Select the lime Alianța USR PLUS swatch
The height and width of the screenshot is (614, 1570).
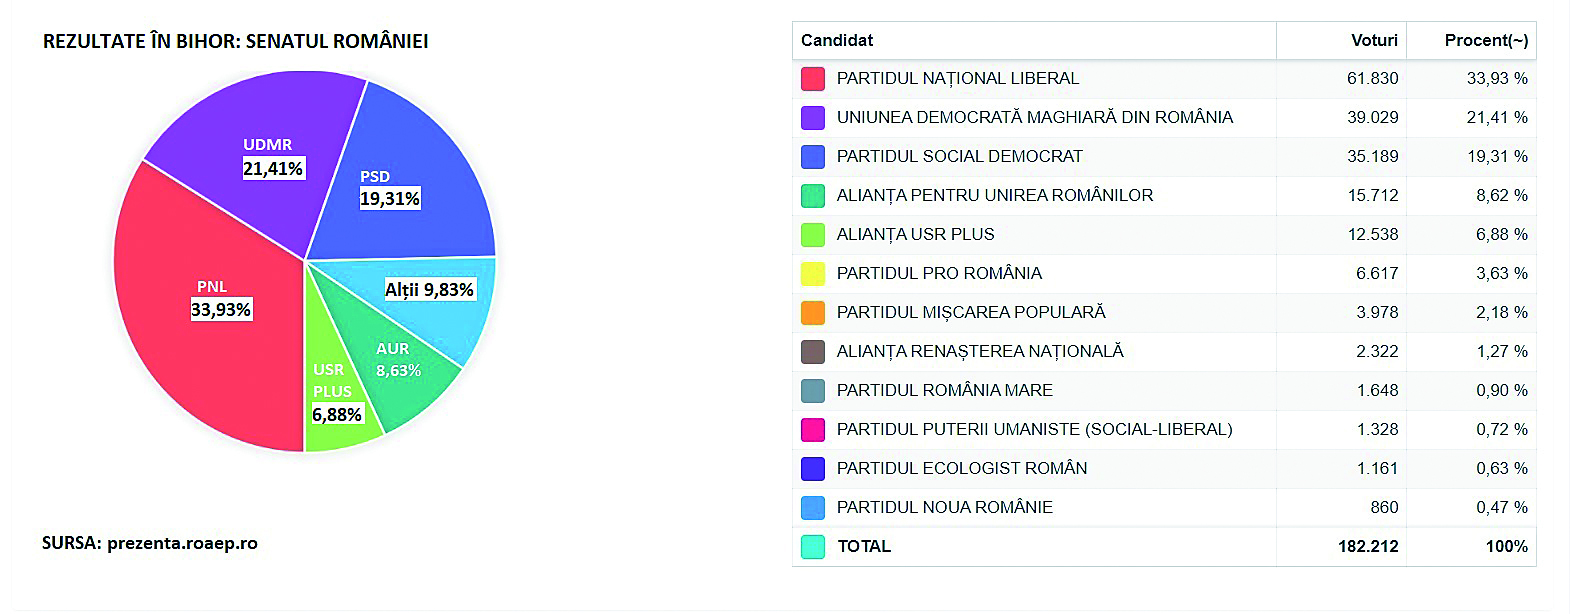[x=813, y=235]
